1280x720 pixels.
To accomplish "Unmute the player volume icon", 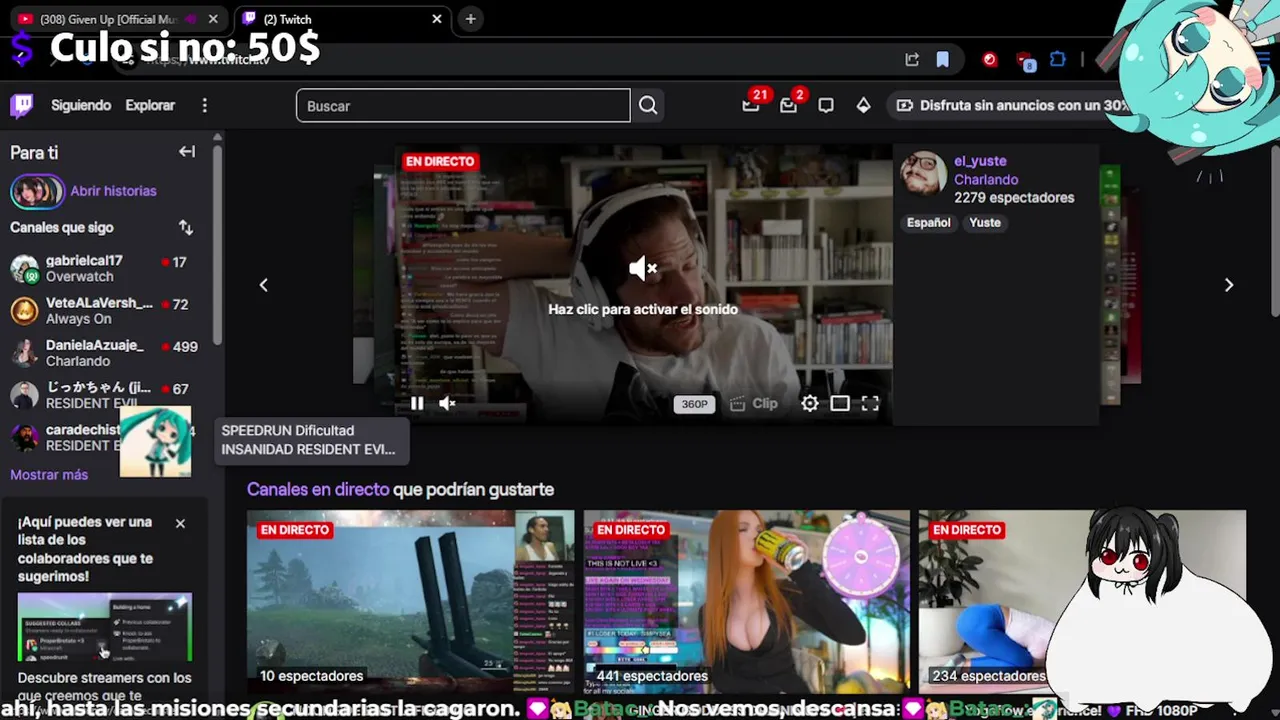I will pyautogui.click(x=447, y=403).
